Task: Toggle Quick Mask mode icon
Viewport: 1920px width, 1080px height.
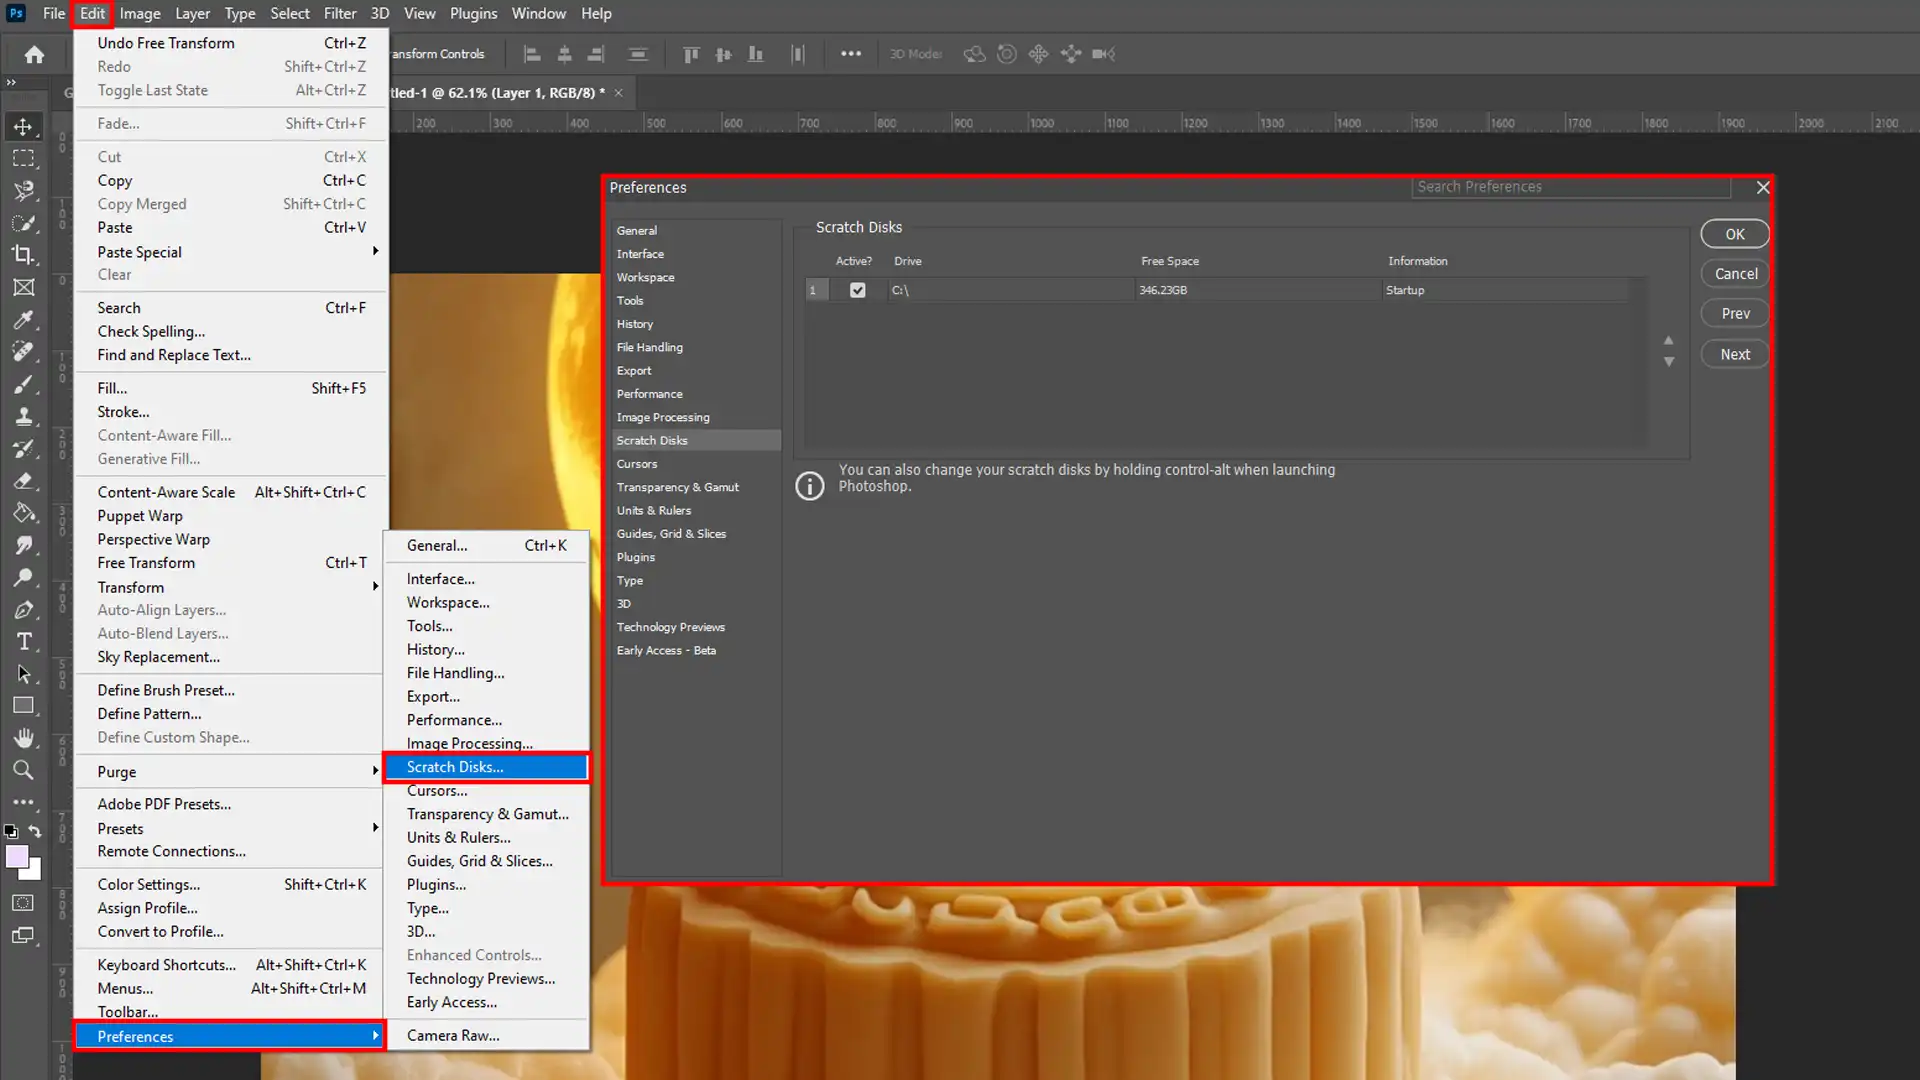Action: tap(23, 903)
